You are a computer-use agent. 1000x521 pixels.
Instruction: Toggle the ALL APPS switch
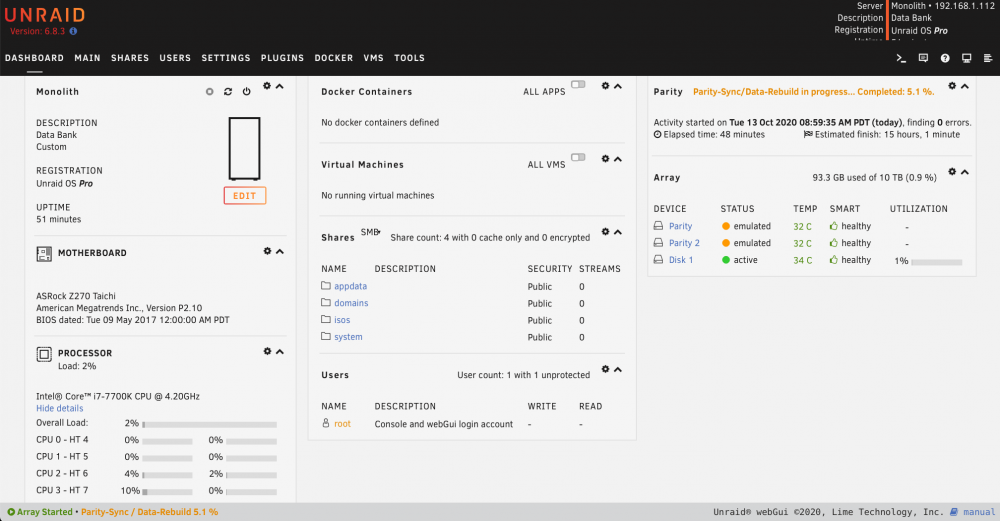[578, 84]
